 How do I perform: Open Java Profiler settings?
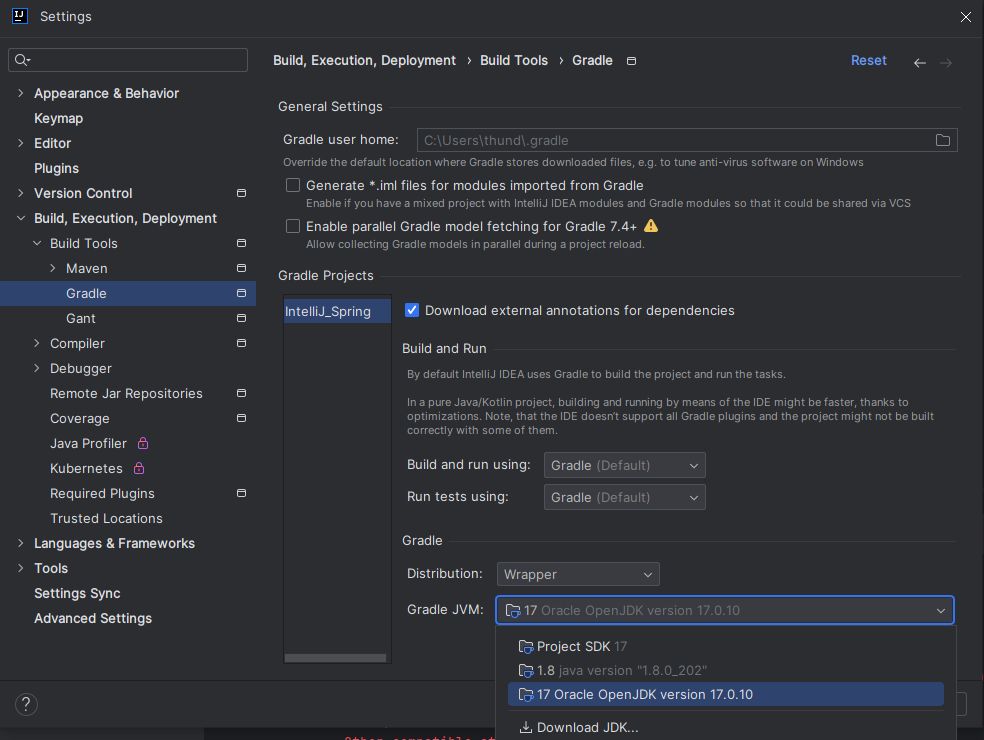88,443
